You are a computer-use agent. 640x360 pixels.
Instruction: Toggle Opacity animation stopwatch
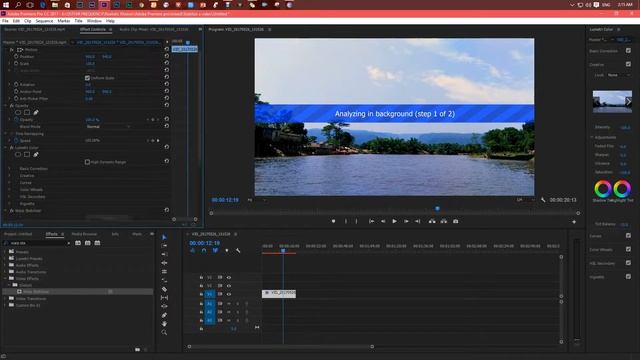point(16,120)
